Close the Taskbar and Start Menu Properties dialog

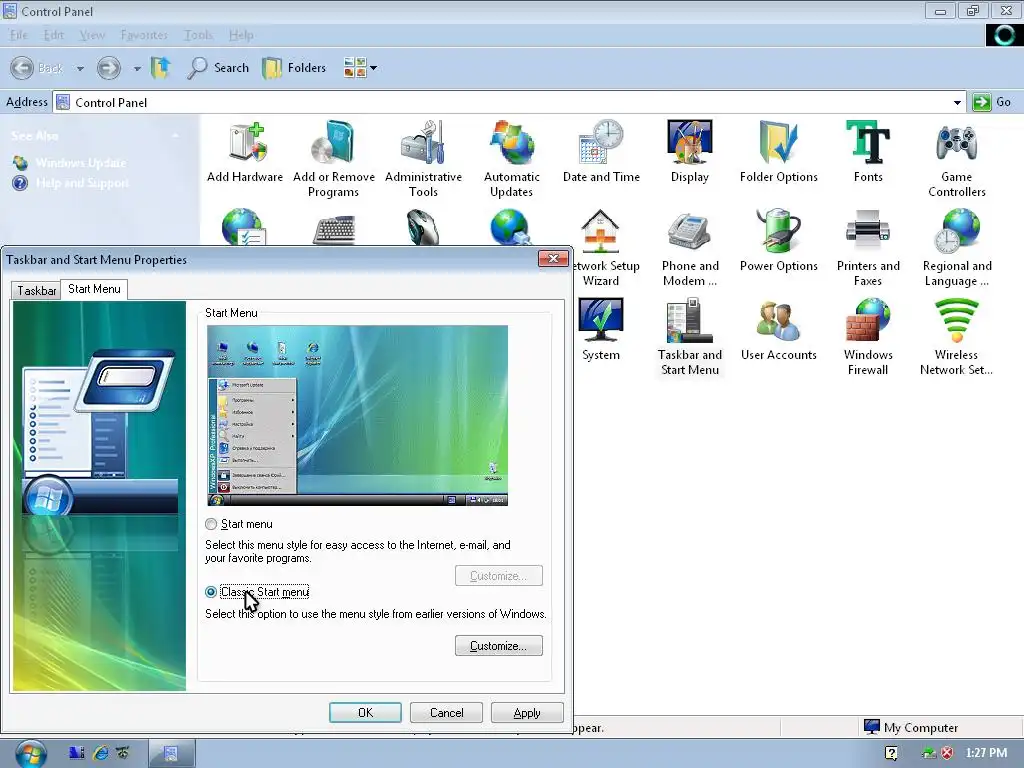552,259
